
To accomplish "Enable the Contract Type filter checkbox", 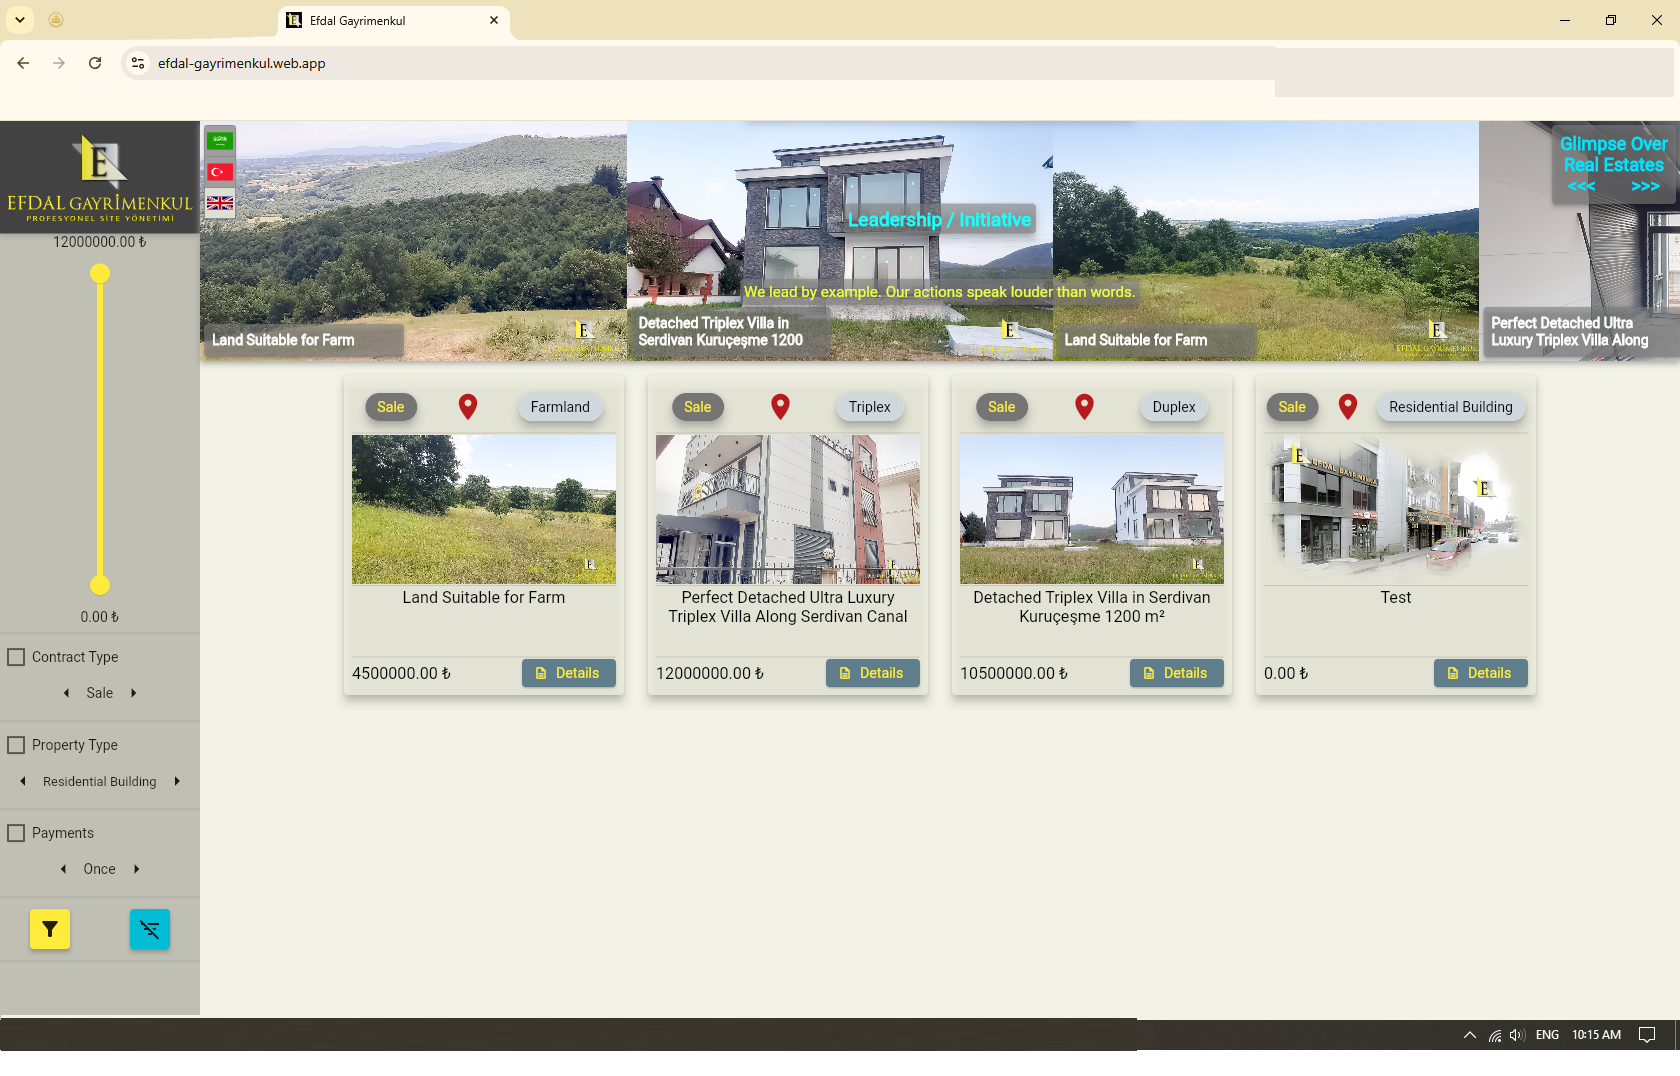I will [16, 657].
